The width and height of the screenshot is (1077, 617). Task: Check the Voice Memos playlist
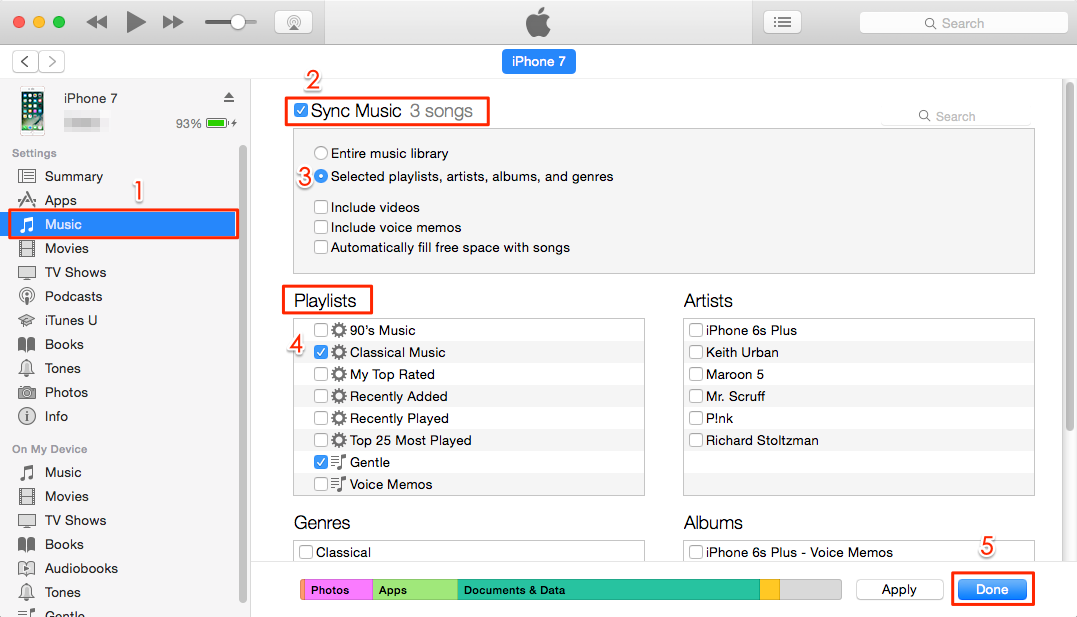(x=321, y=484)
